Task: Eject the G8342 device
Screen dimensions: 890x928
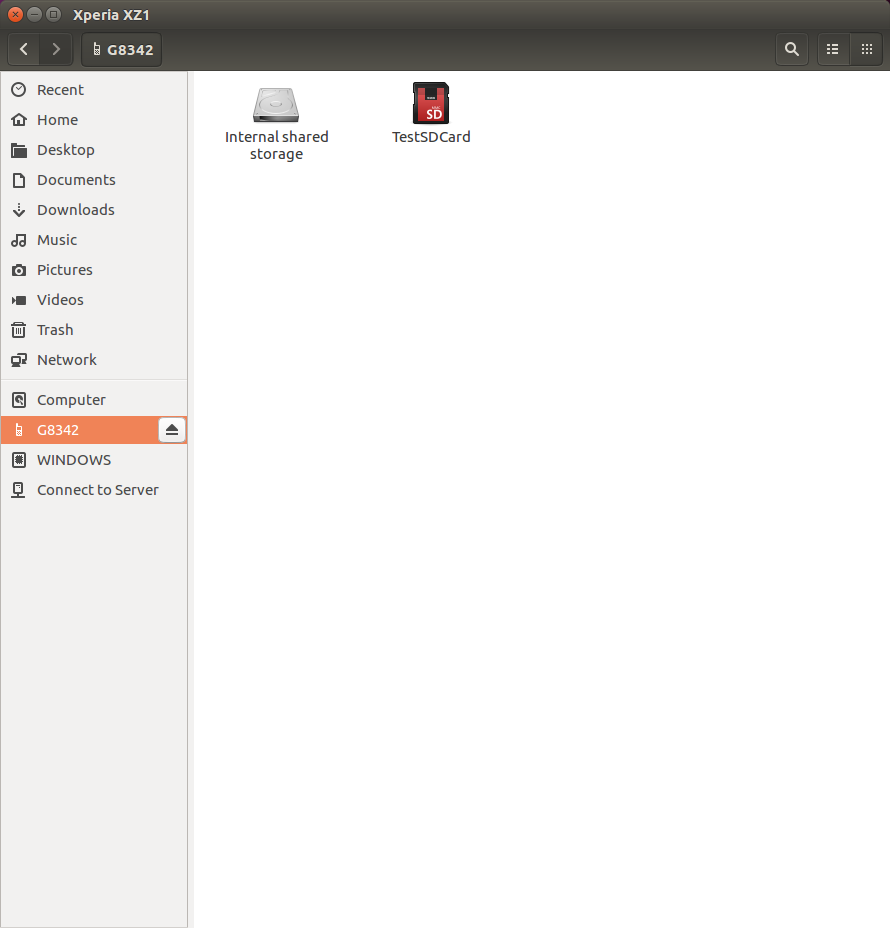Action: (x=171, y=429)
